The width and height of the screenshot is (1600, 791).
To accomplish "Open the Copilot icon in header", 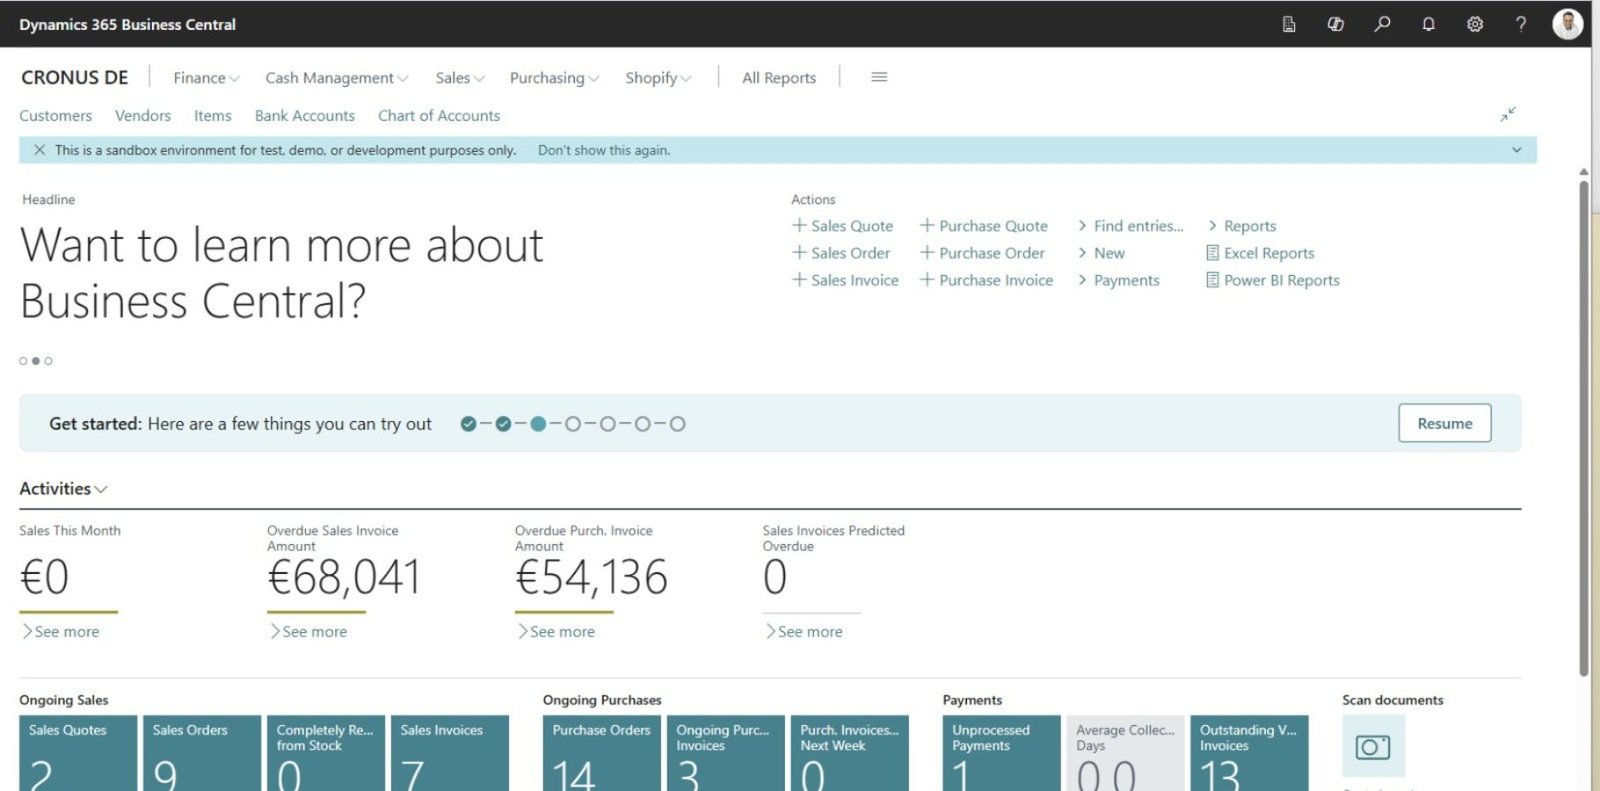I will coord(1335,24).
